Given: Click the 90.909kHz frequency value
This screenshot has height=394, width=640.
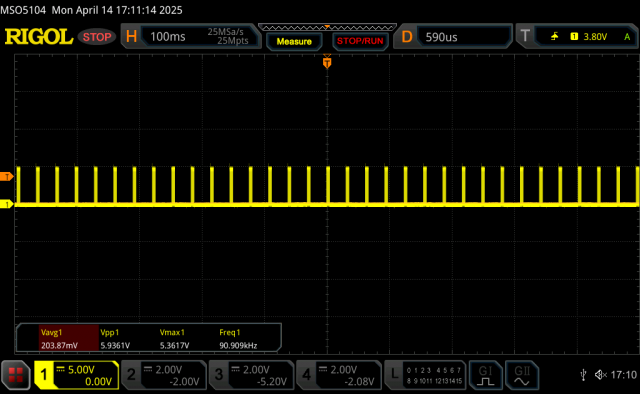Looking at the screenshot, I should (238, 345).
